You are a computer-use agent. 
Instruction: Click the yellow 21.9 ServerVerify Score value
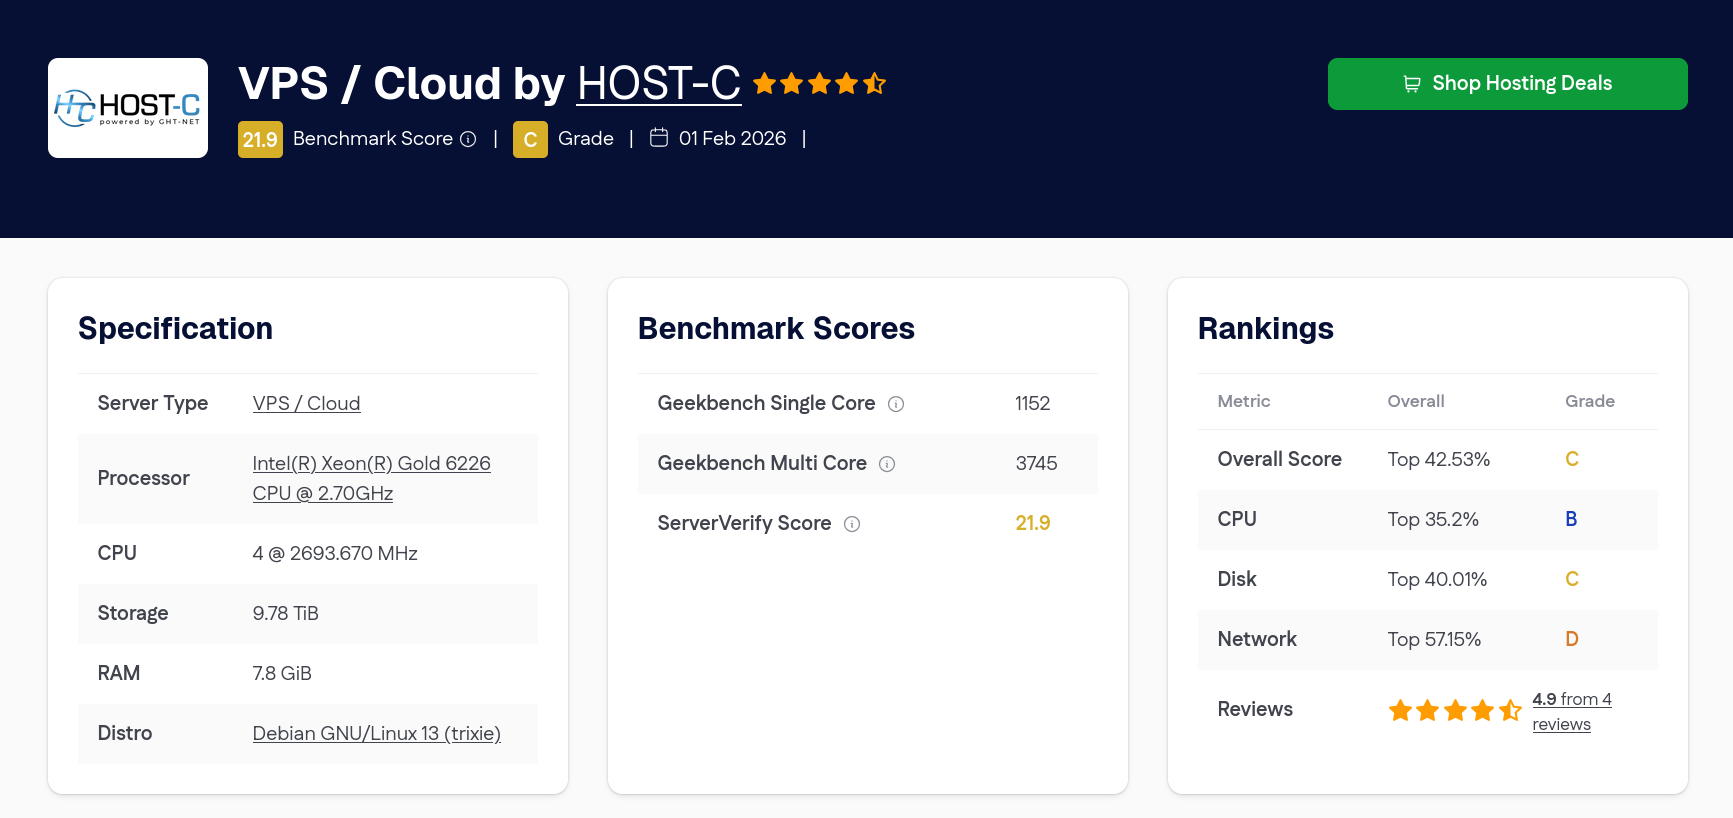pyautogui.click(x=1033, y=523)
